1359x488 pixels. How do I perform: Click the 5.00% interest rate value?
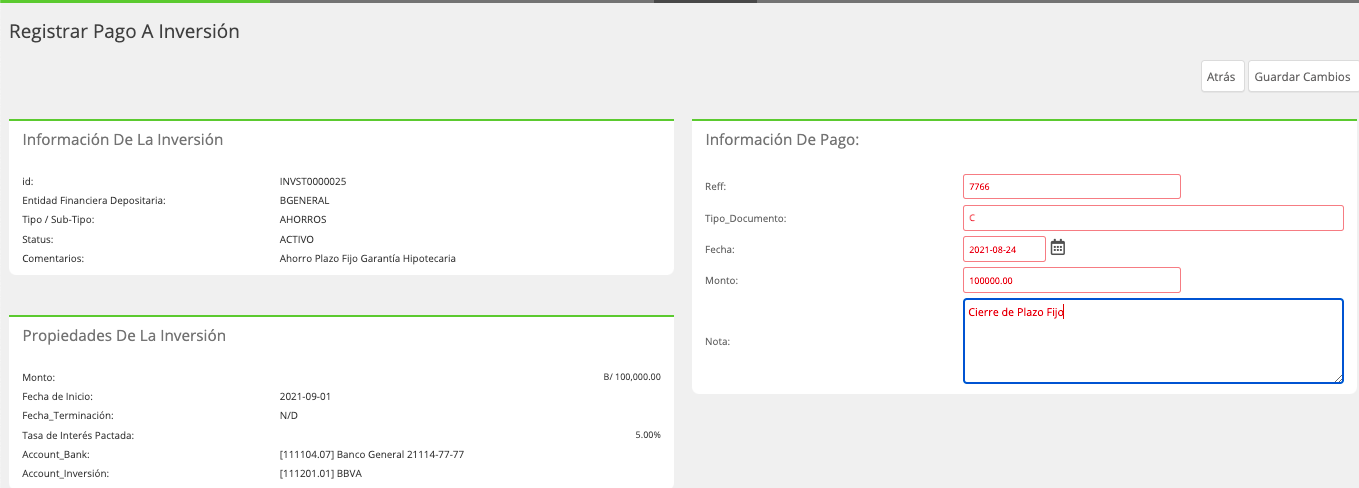coord(648,435)
